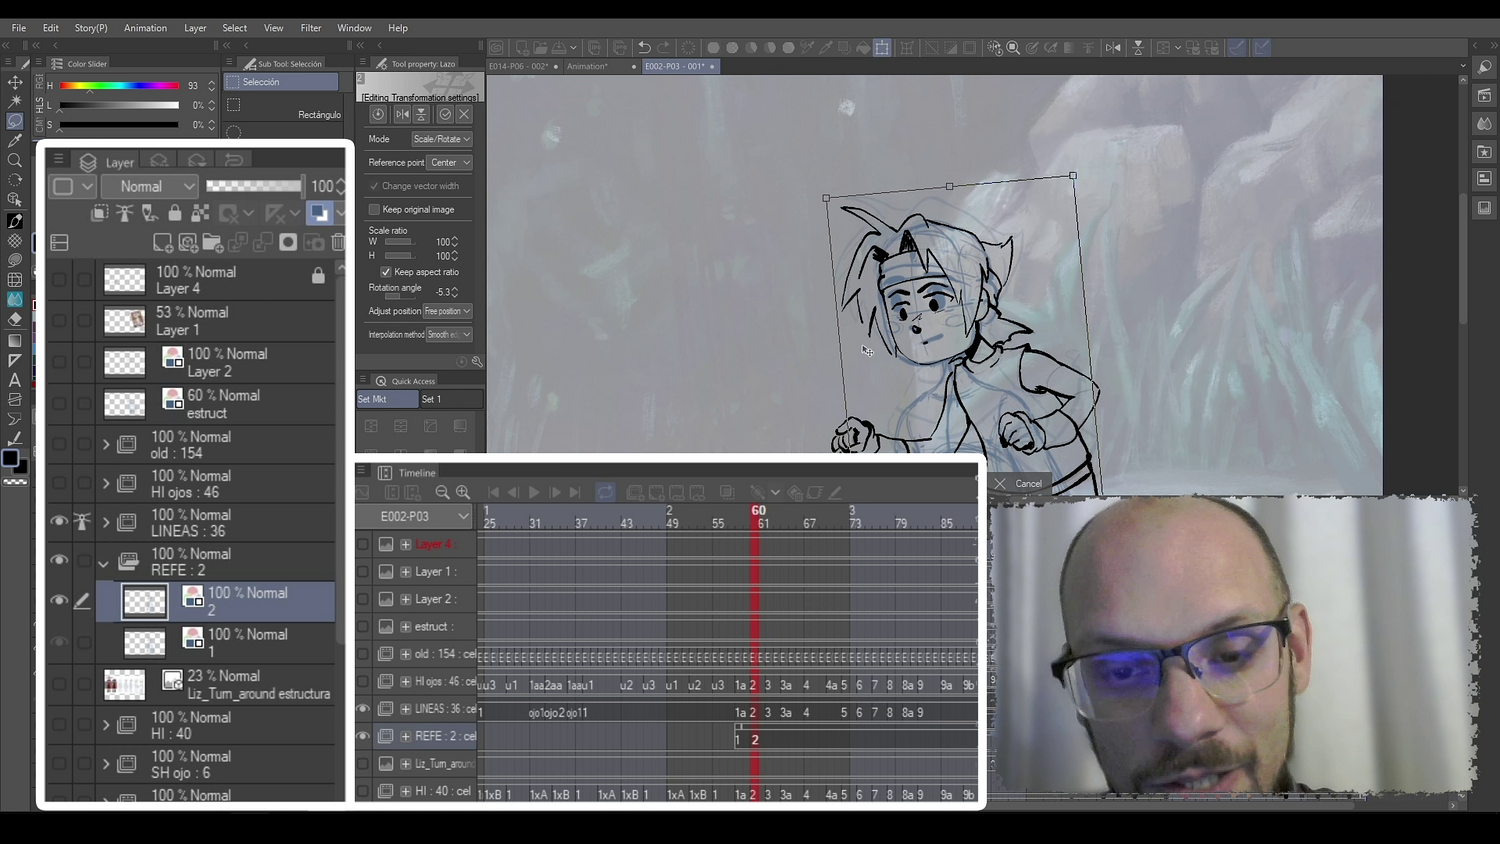
Task: Click Delete layer trash icon
Action: [x=338, y=242]
